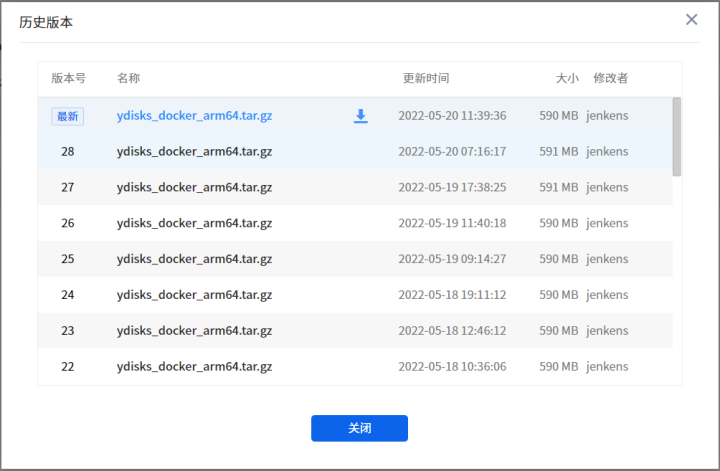Image resolution: width=720 pixels, height=471 pixels.
Task: Select version 26 file name
Action: click(x=194, y=224)
